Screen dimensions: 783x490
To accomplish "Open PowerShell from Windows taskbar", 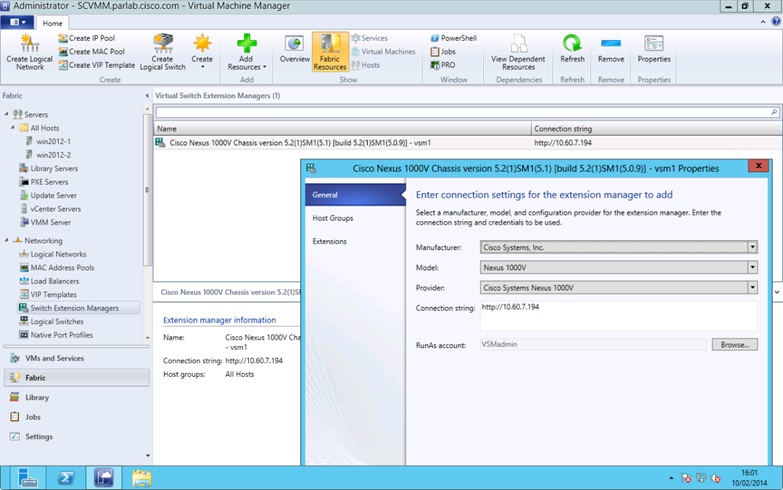I will [66, 478].
